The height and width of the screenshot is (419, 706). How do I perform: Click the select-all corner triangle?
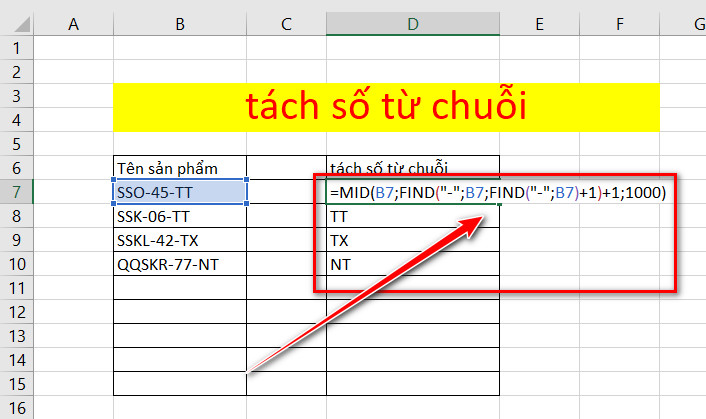(x=22, y=24)
